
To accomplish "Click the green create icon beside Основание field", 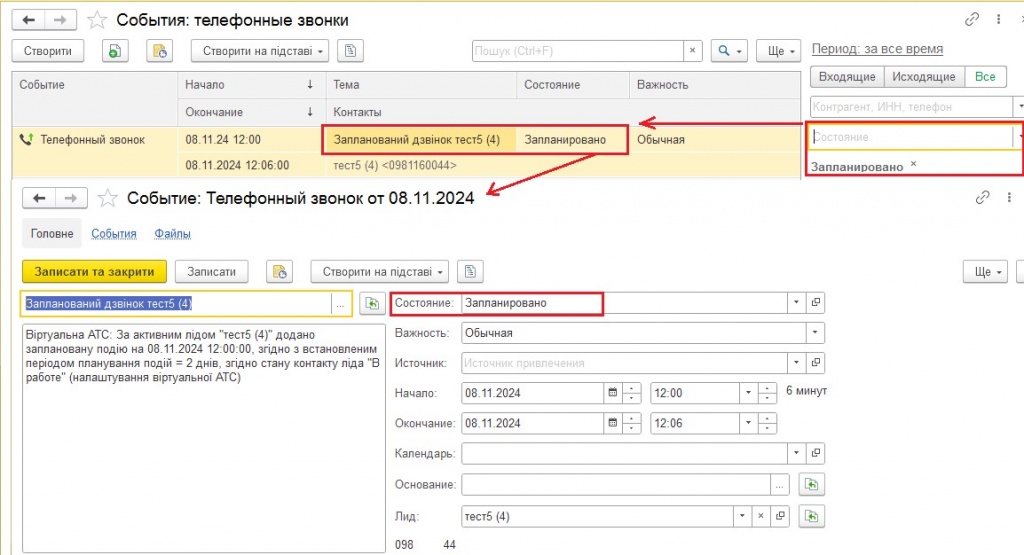I will [812, 485].
